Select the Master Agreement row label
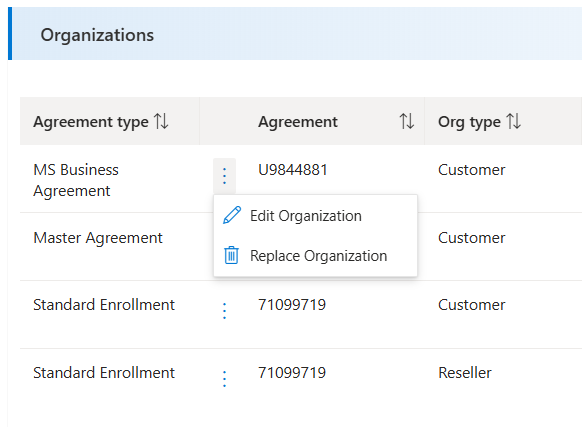 [98, 238]
